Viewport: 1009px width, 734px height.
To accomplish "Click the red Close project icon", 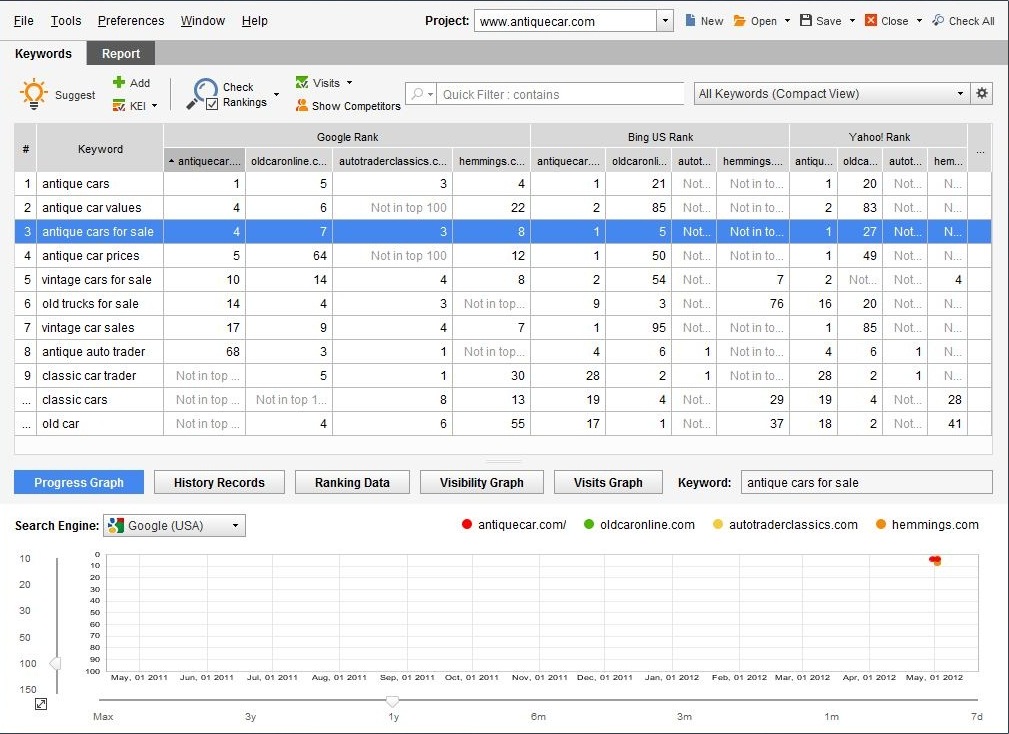I will 871,21.
